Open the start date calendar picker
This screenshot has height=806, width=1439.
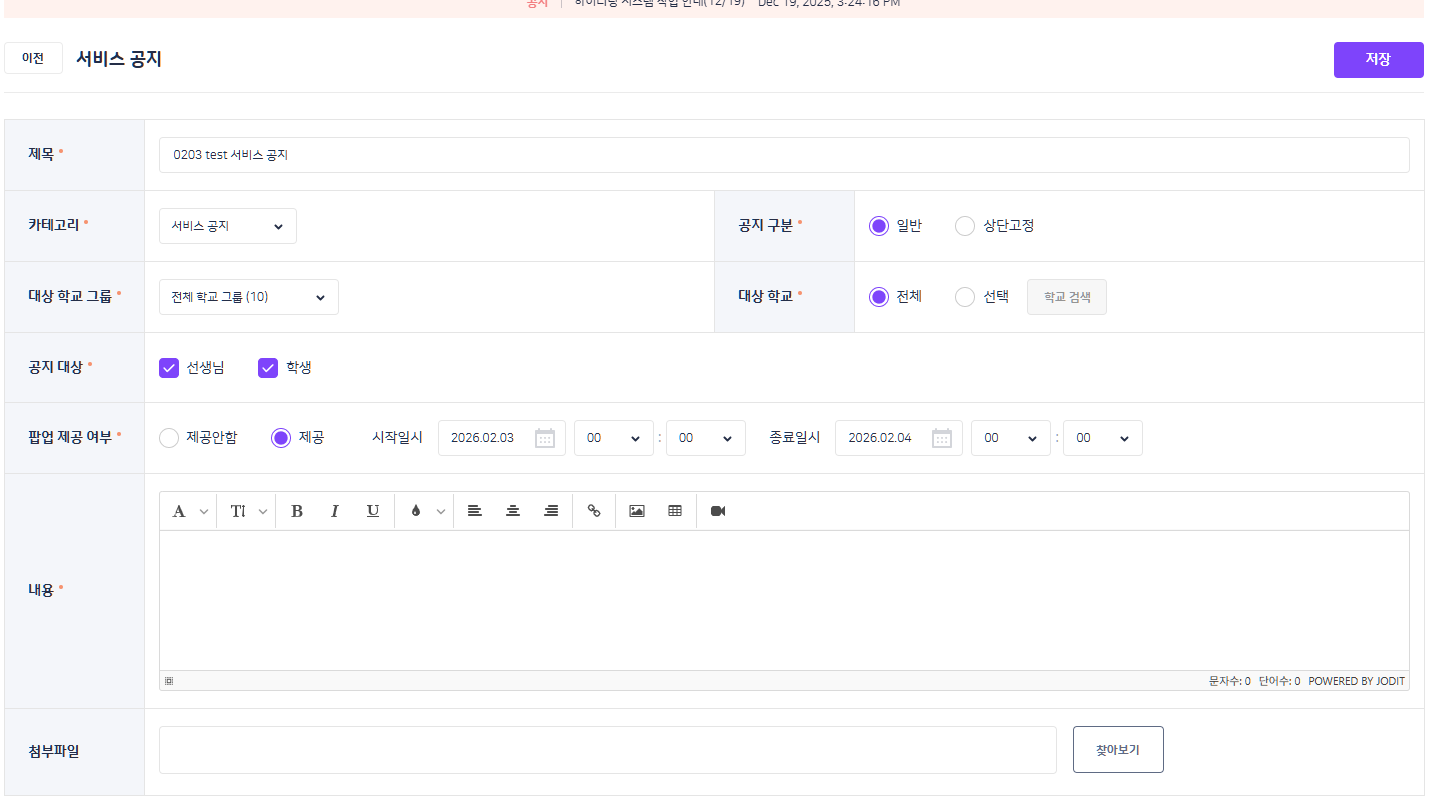pos(544,438)
